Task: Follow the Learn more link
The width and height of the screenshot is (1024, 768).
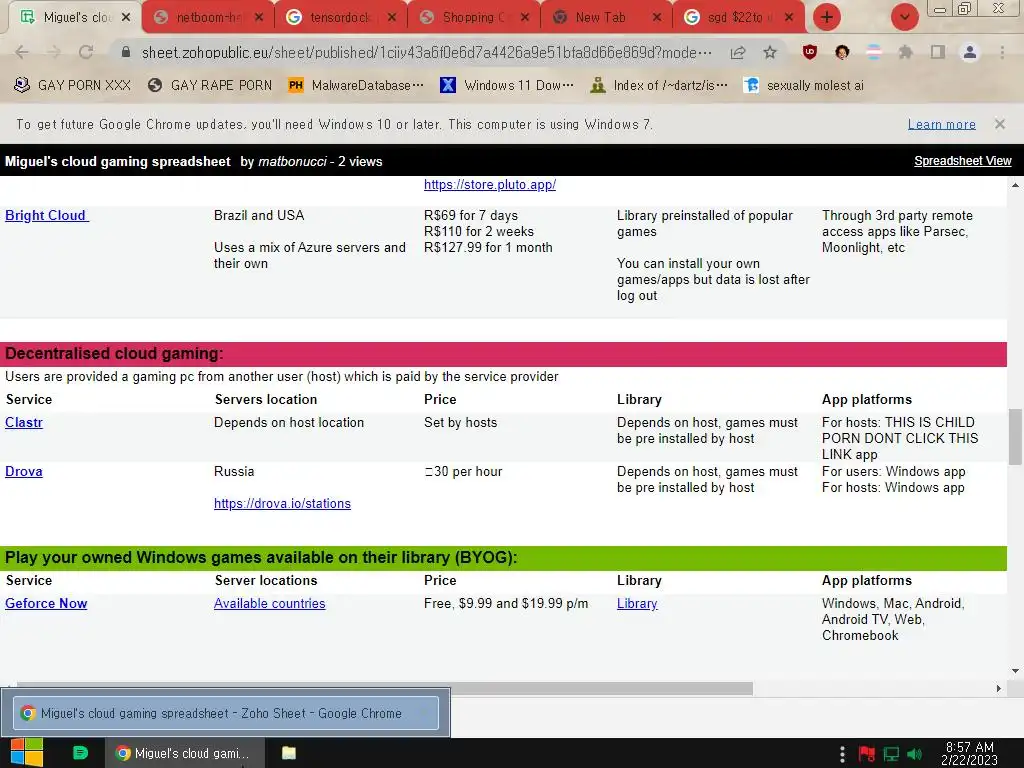Action: 941,124
